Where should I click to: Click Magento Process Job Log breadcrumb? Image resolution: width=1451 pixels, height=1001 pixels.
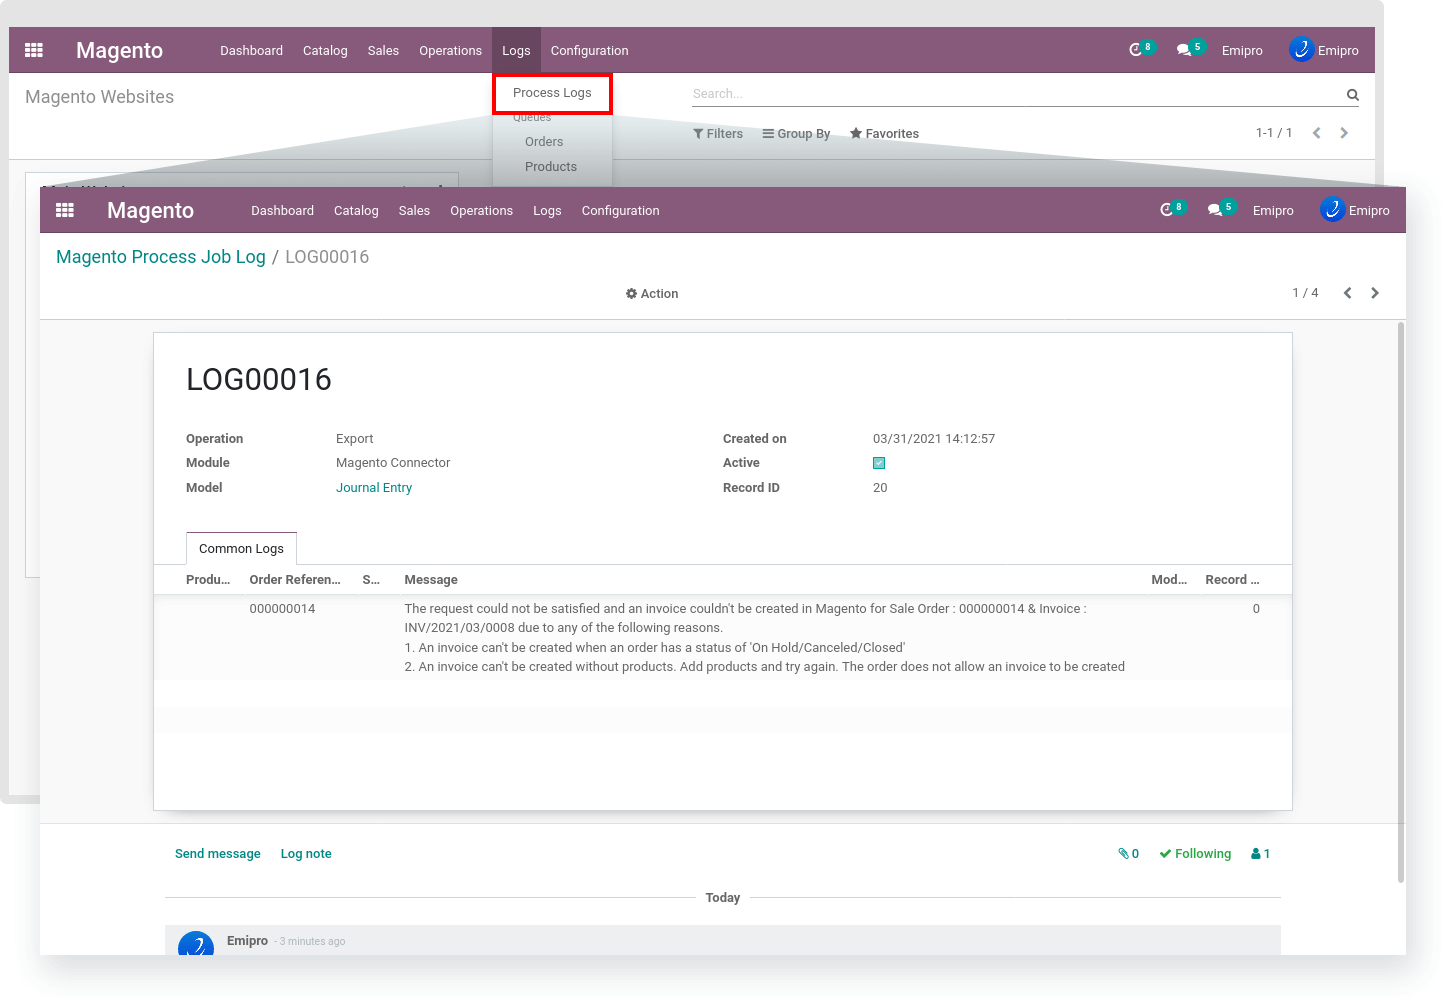pyautogui.click(x=161, y=257)
